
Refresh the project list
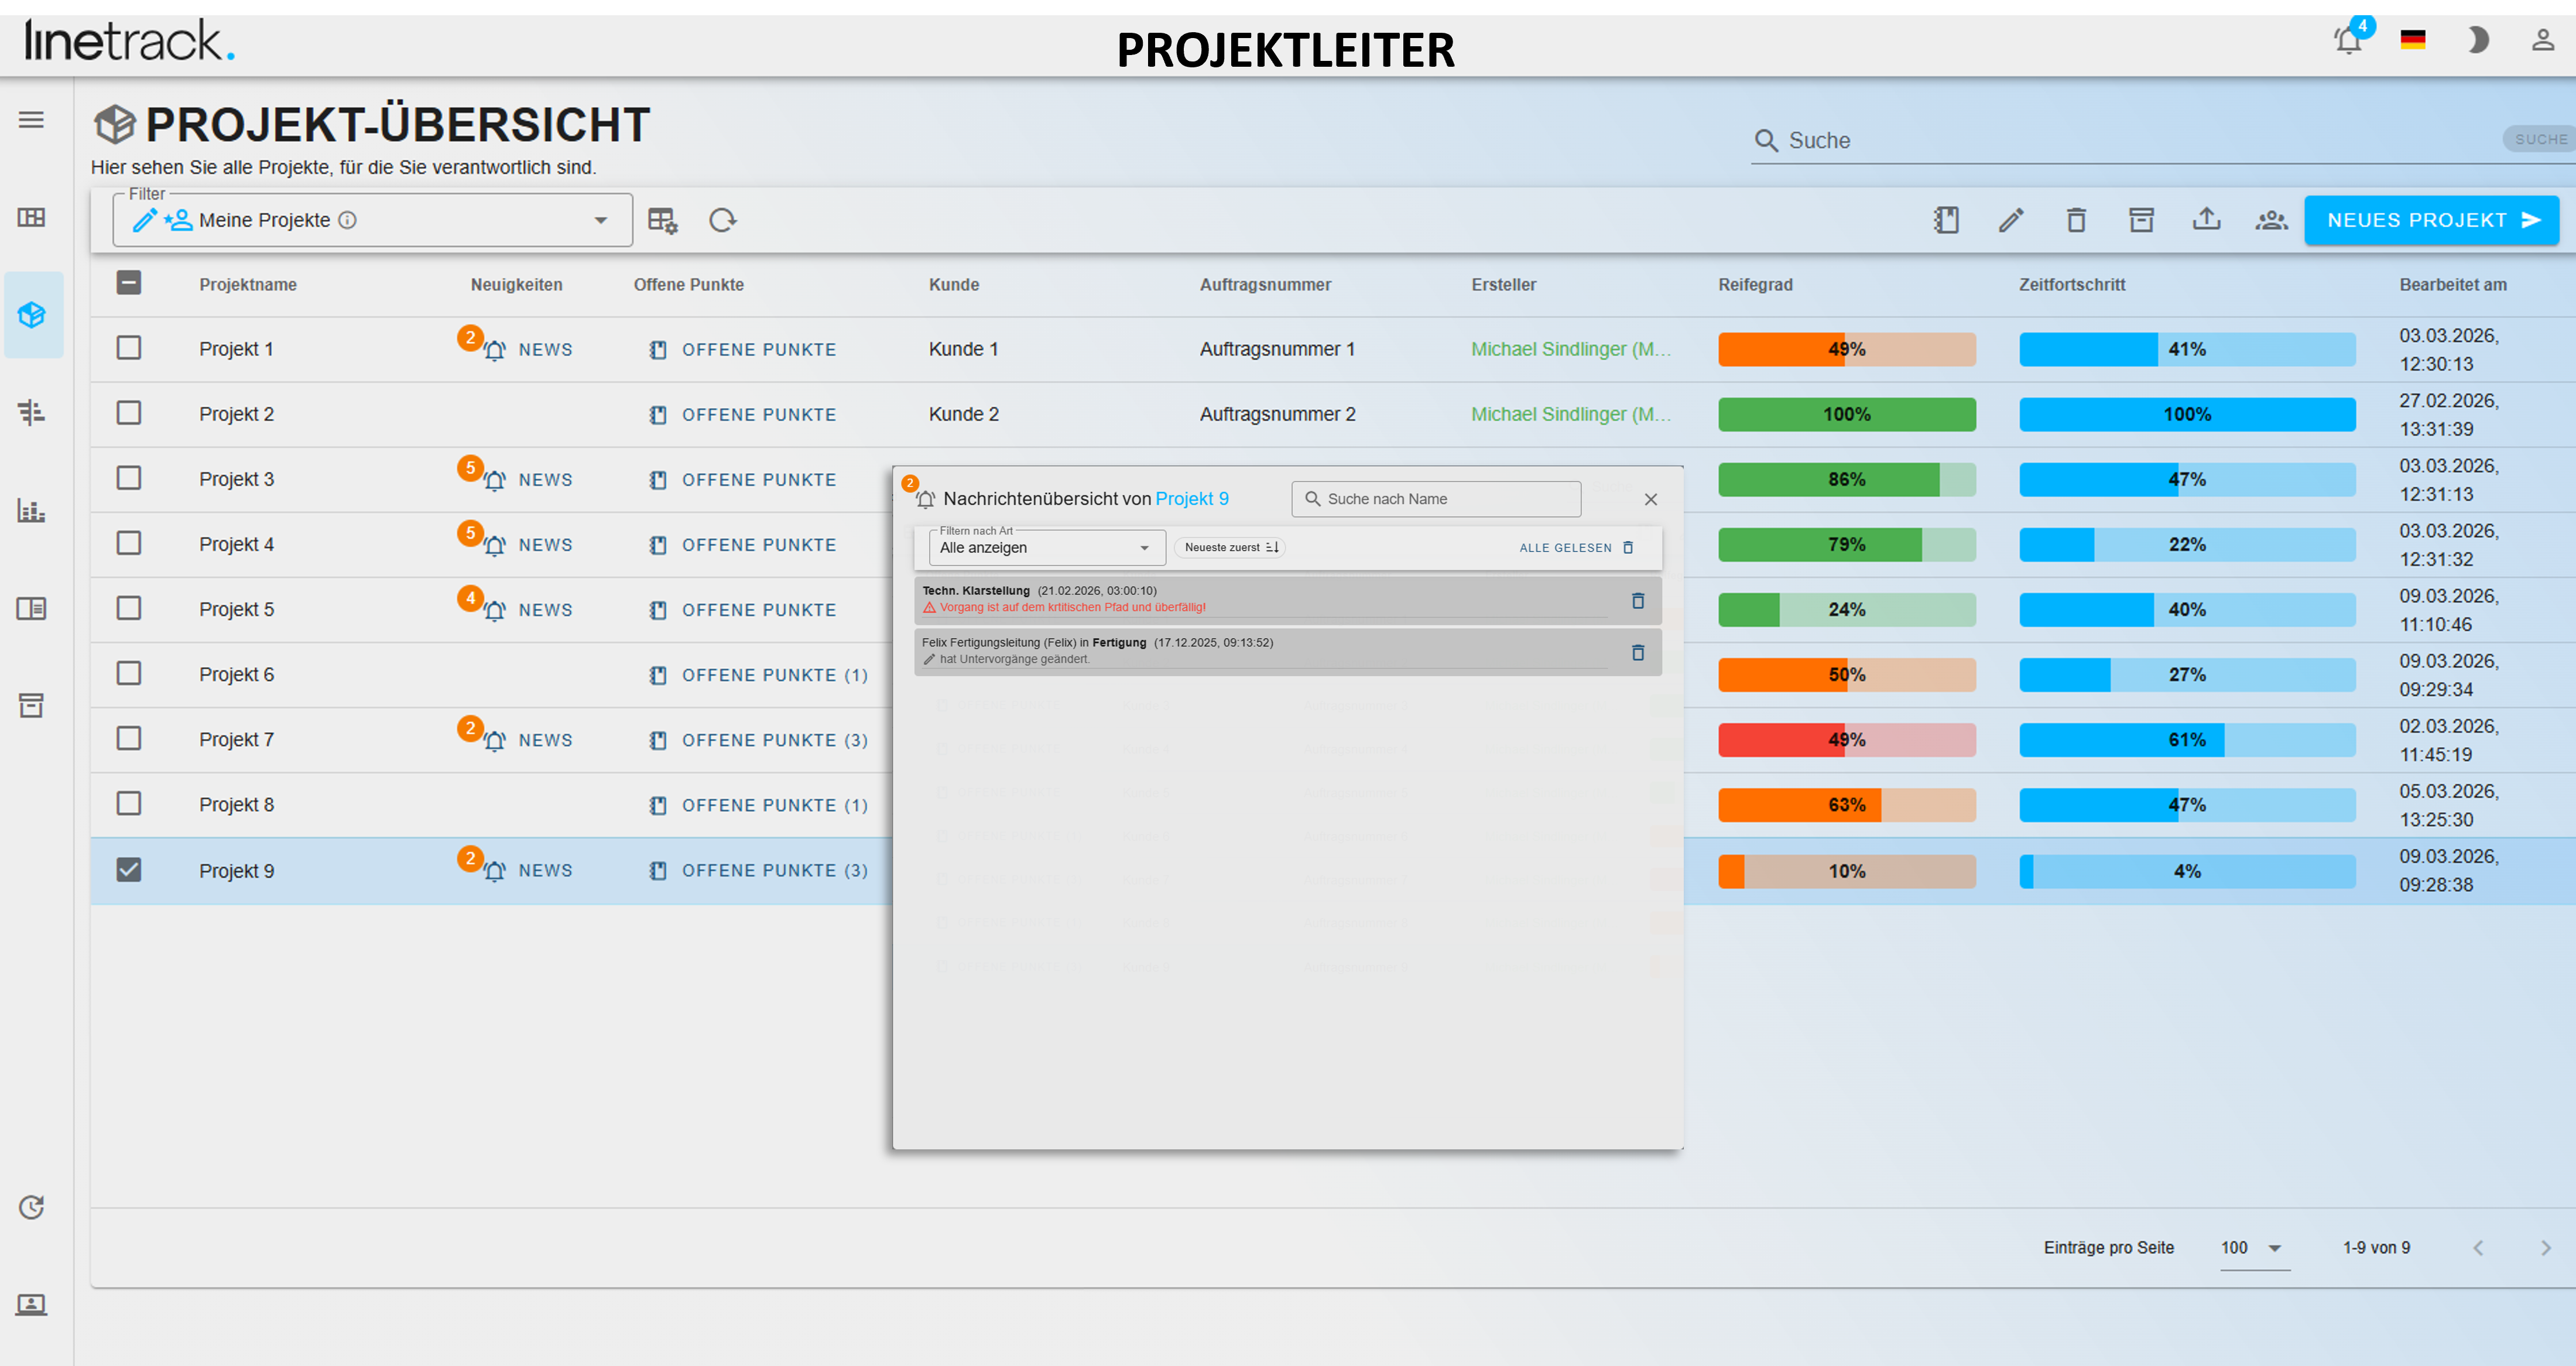723,220
